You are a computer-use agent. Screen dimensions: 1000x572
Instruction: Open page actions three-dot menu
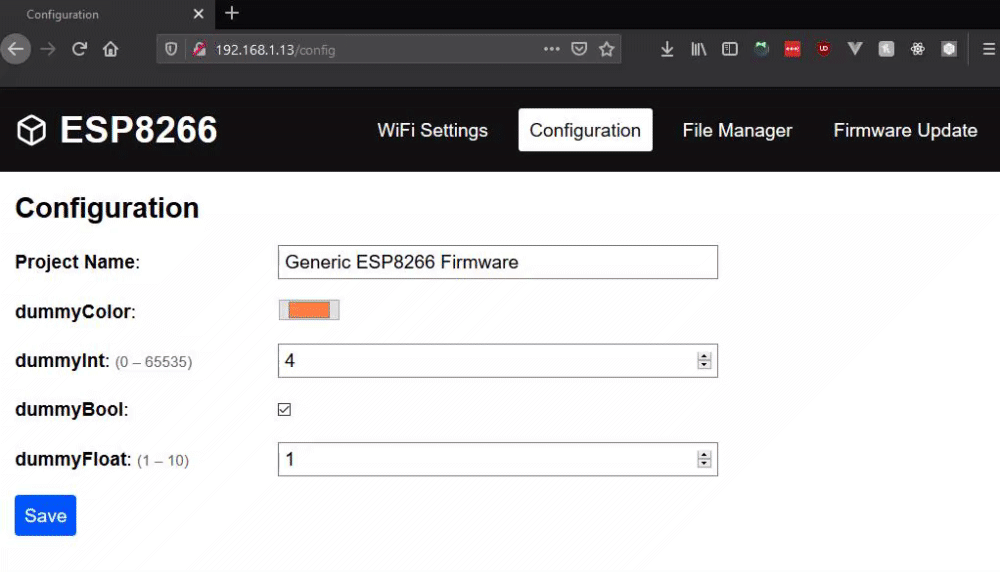[x=552, y=48]
